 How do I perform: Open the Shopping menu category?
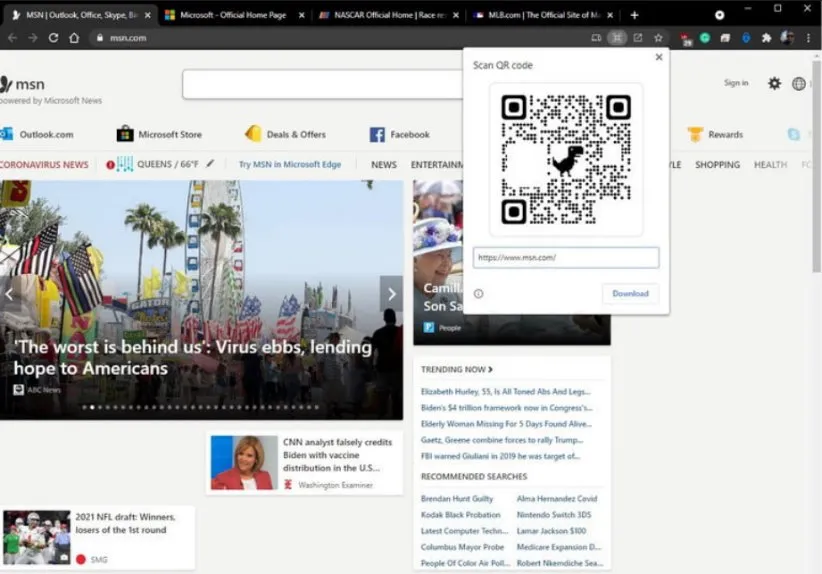pyautogui.click(x=717, y=165)
